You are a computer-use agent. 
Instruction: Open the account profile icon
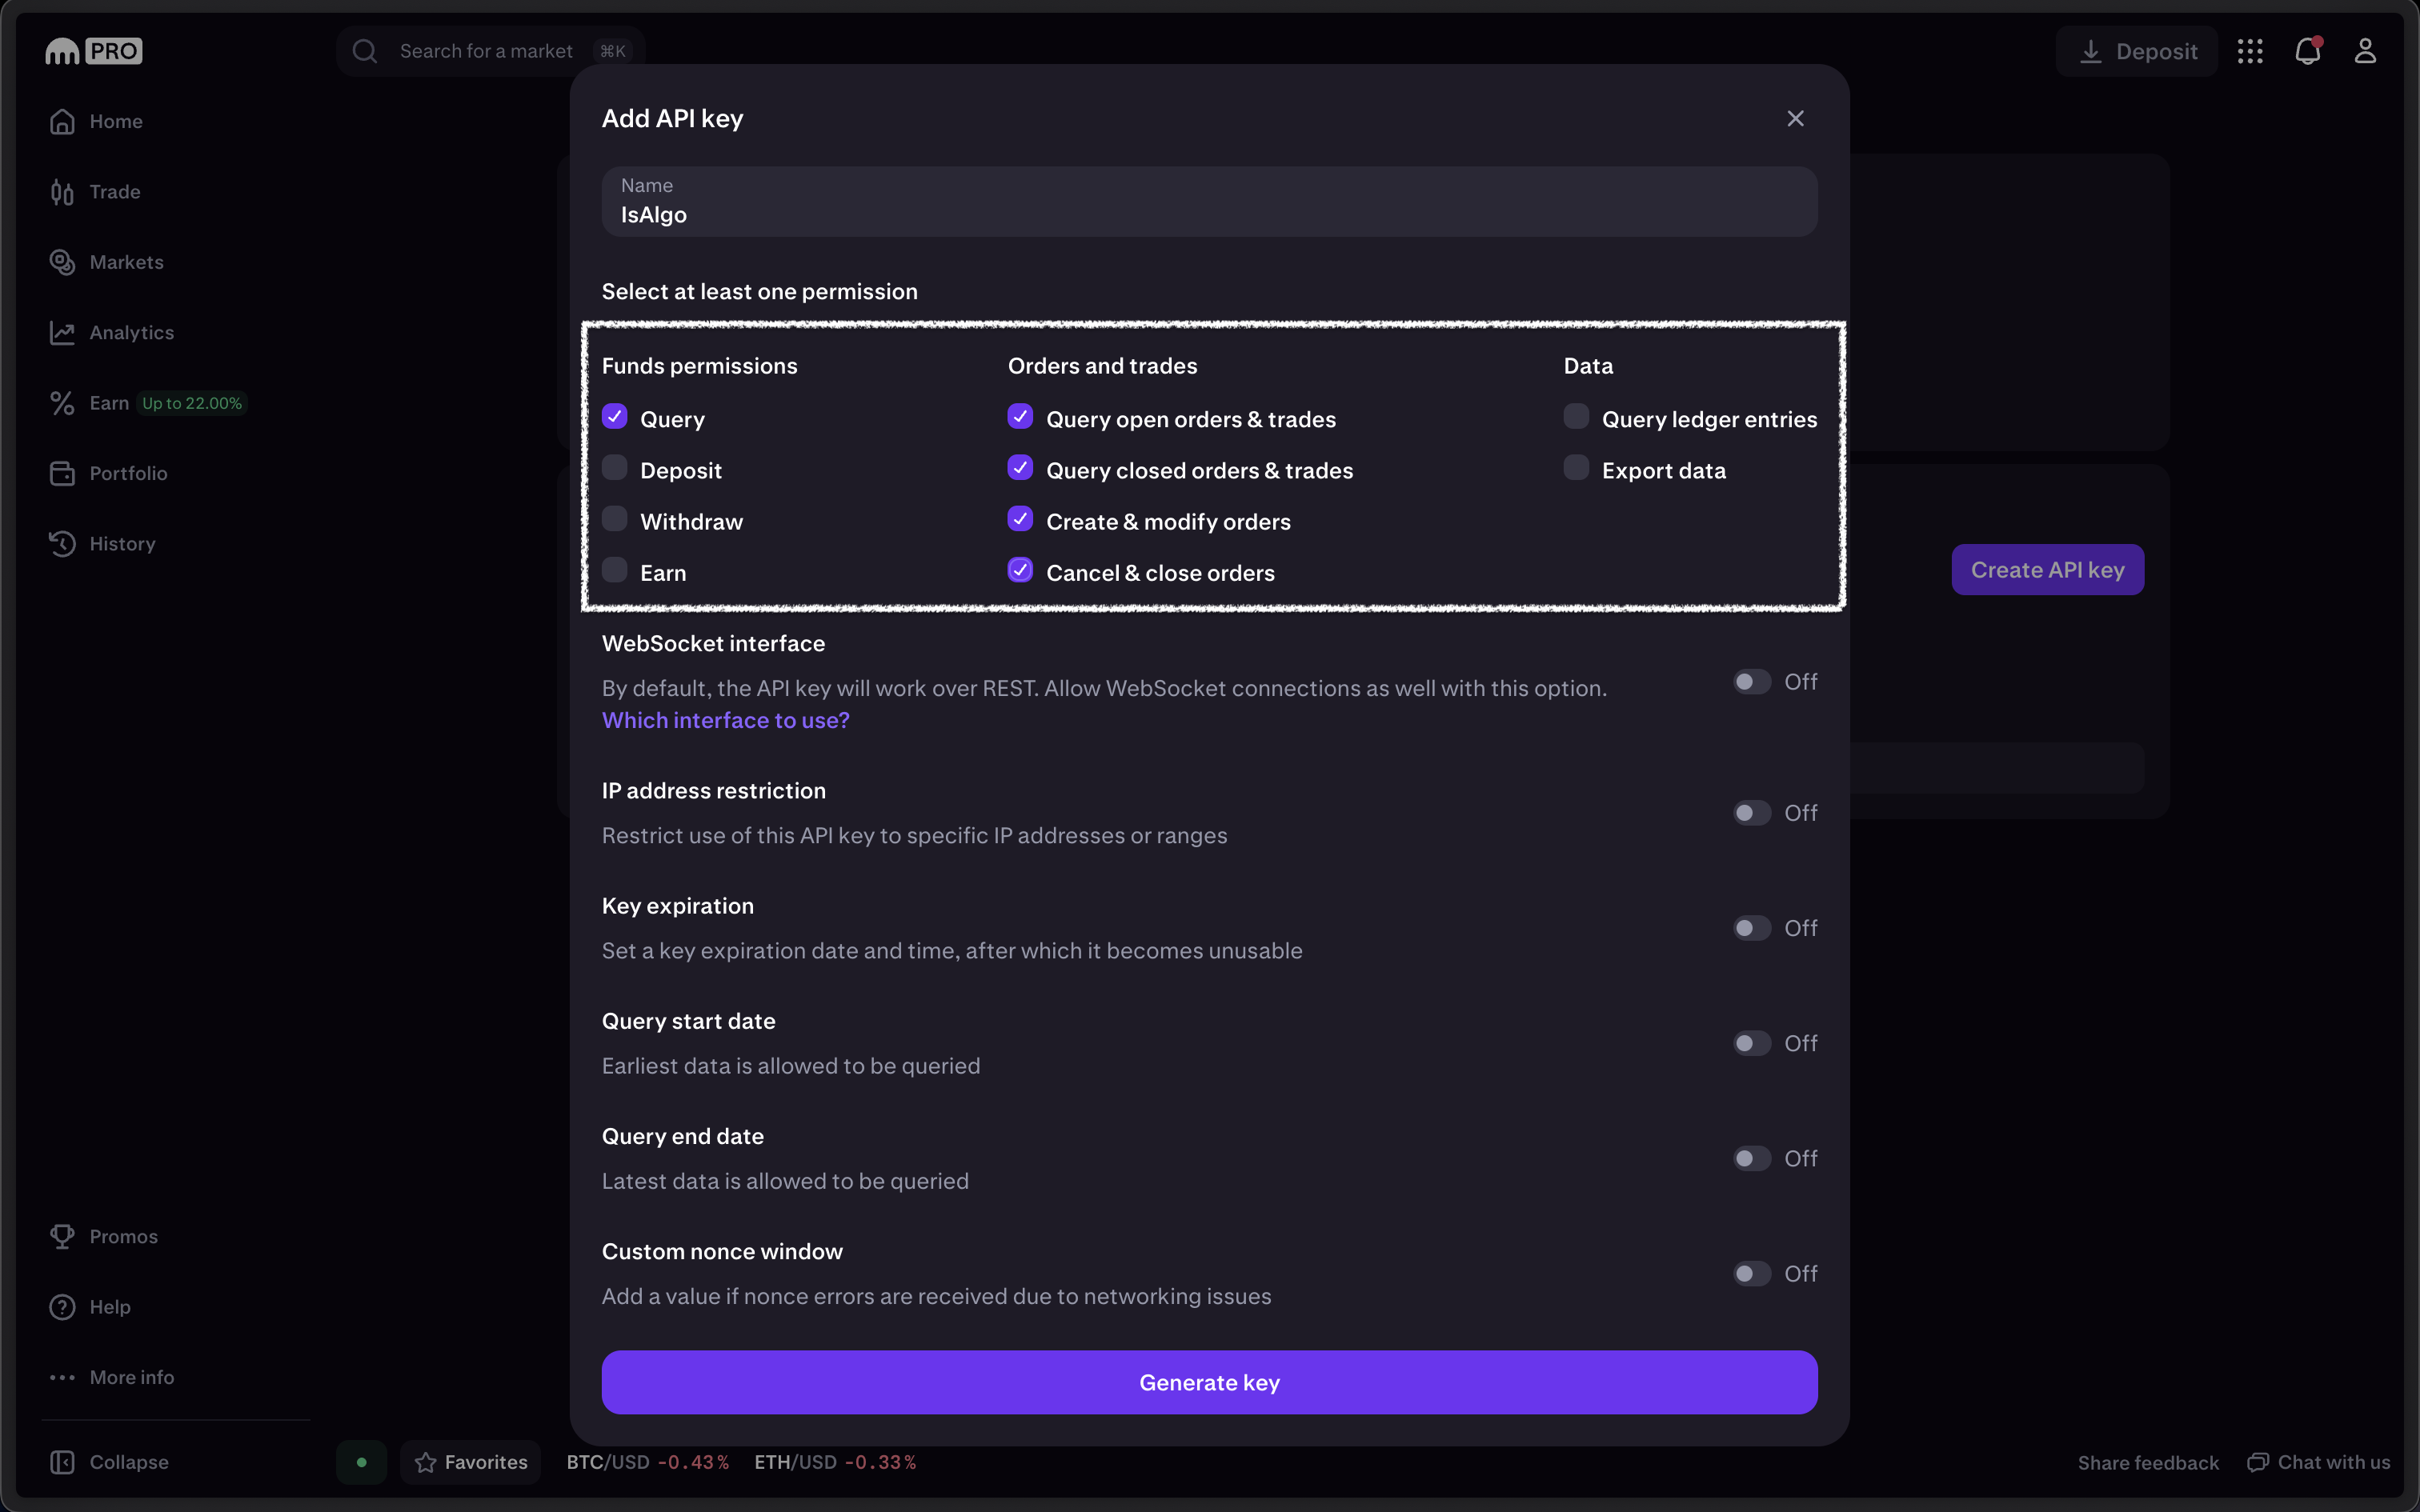click(x=2366, y=50)
